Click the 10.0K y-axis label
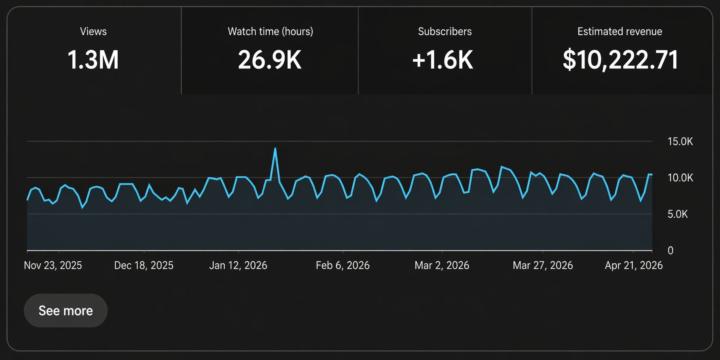720x360 pixels. [680, 178]
